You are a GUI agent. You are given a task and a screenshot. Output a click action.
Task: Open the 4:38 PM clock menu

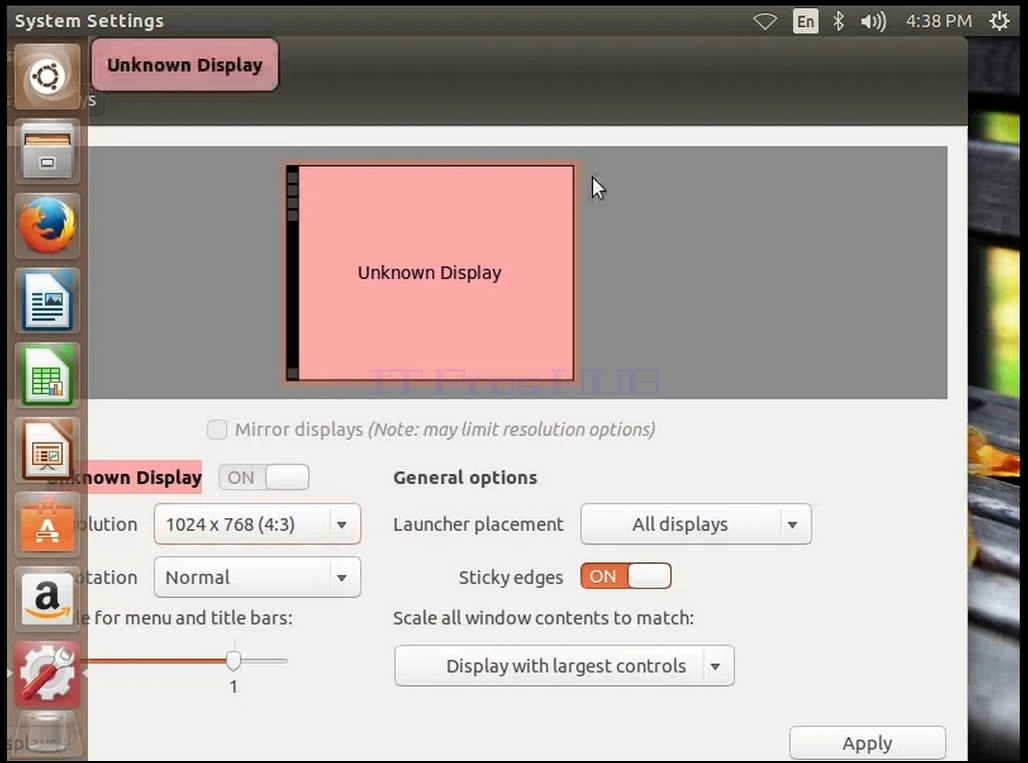(x=939, y=22)
